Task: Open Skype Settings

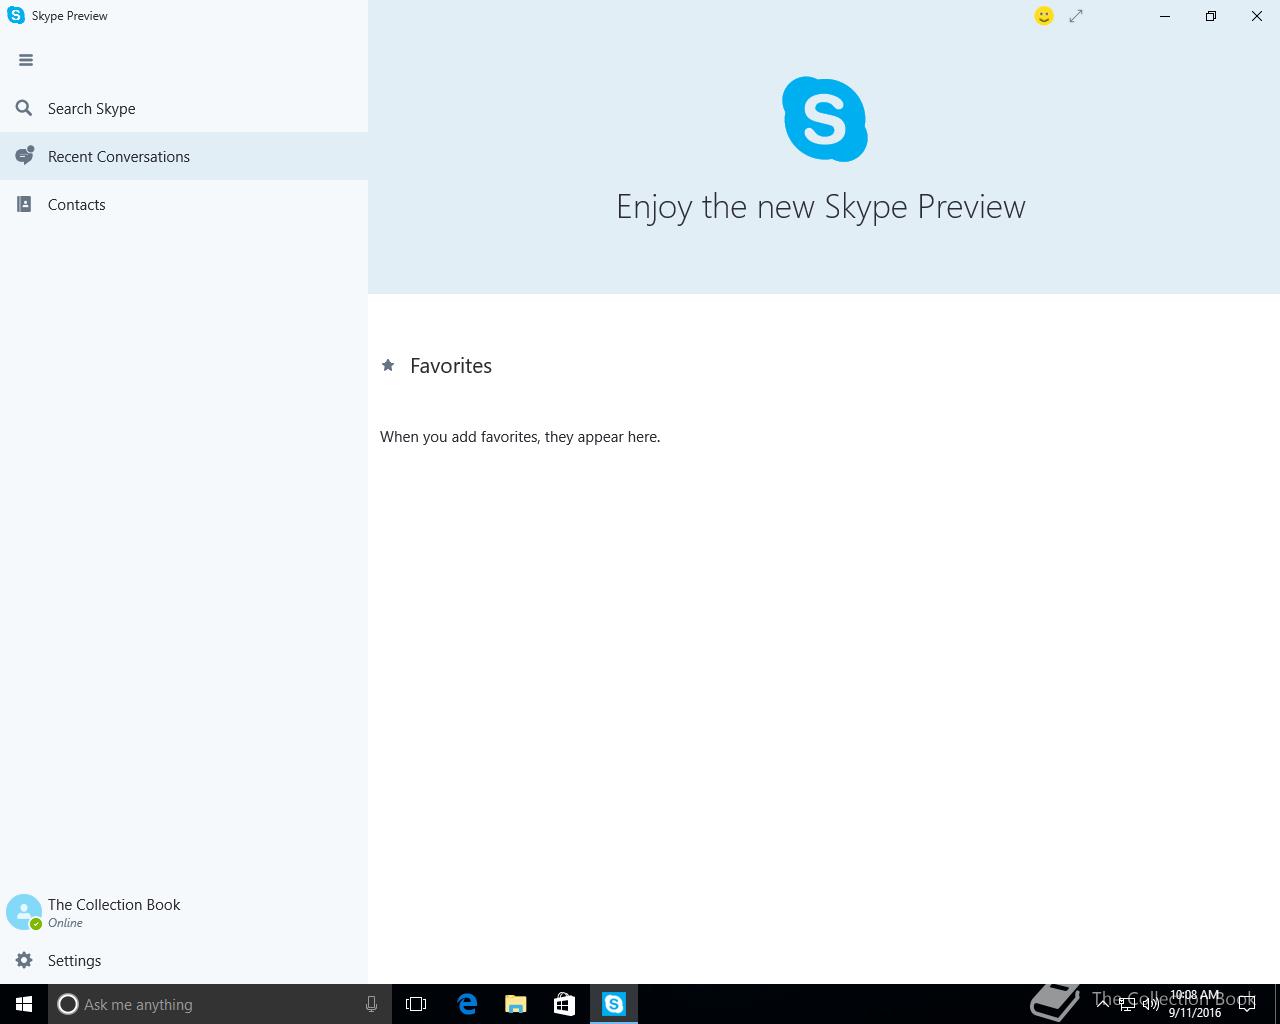Action: click(x=184, y=960)
